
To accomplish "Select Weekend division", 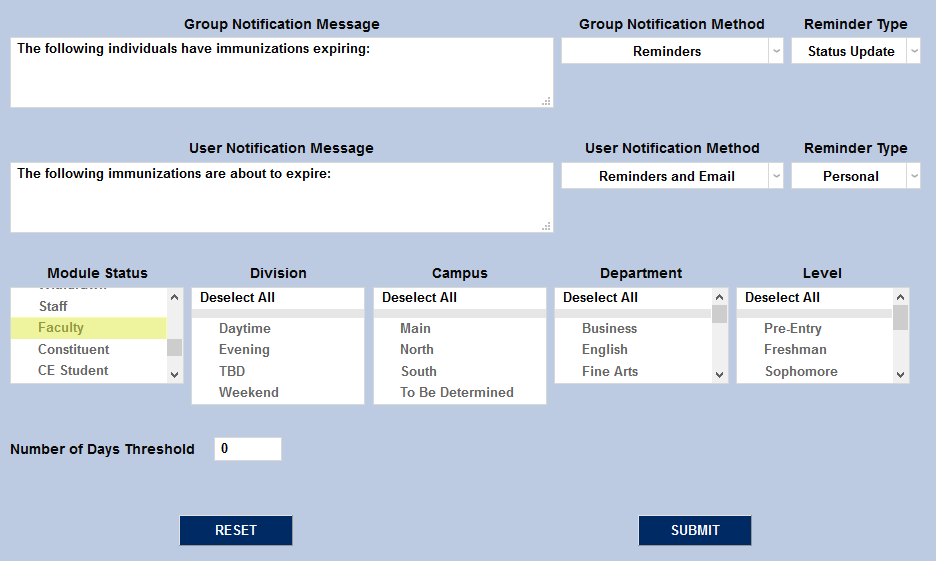I will (278, 393).
